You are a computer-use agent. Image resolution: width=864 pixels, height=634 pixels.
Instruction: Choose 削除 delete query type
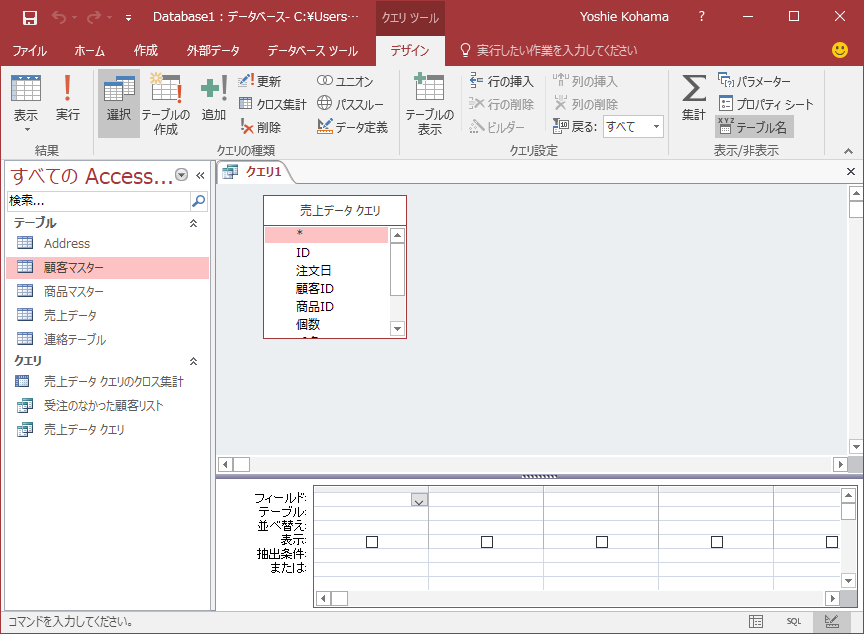coord(261,127)
